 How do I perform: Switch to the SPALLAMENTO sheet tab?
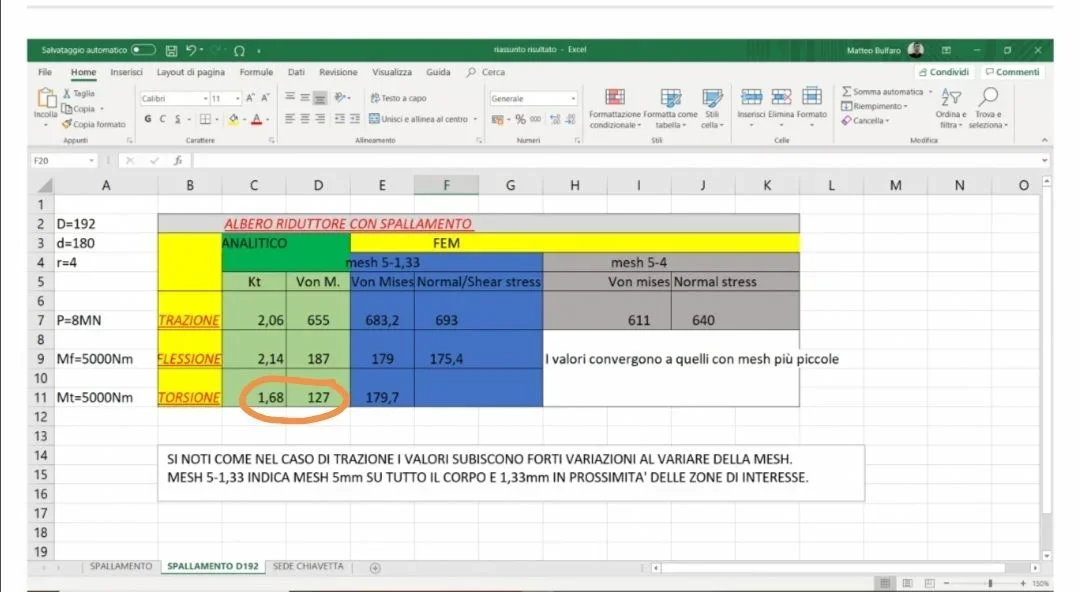[x=121, y=567]
